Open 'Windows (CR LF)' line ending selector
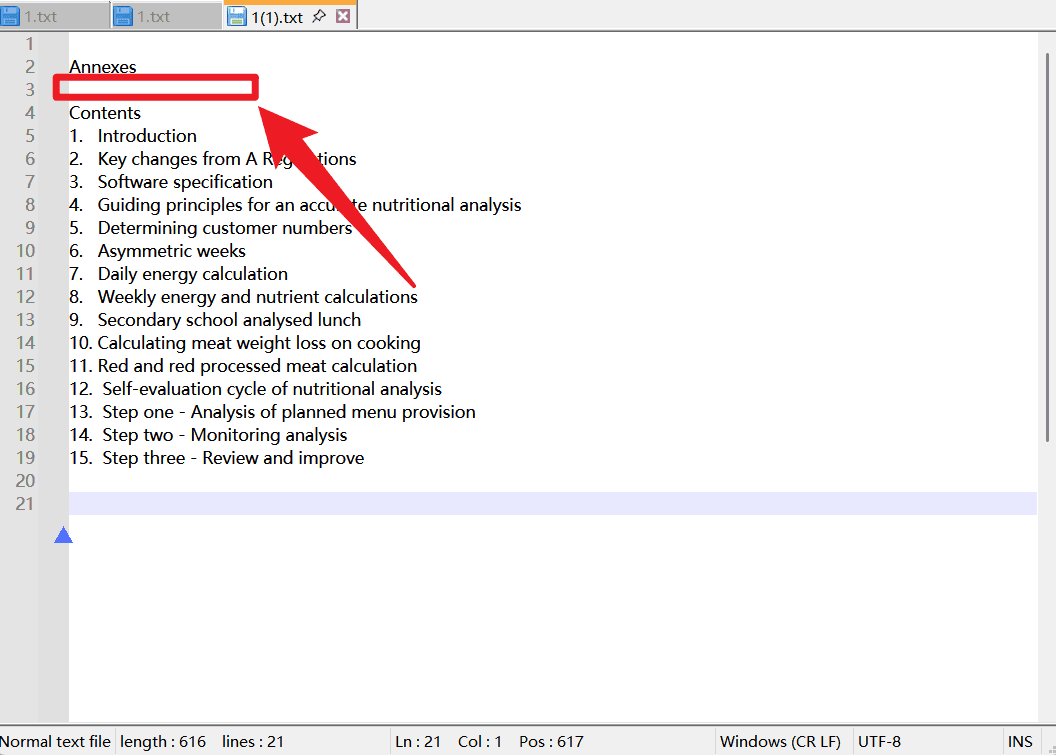 pyautogui.click(x=780, y=742)
